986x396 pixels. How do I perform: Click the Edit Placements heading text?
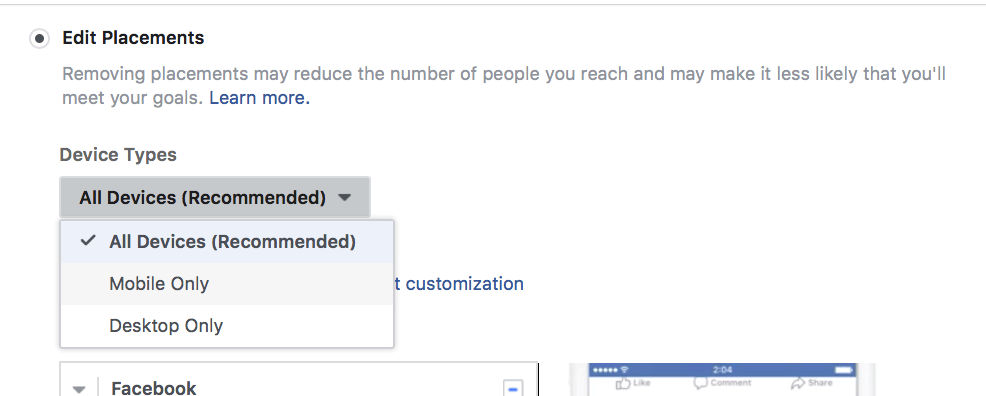(x=133, y=38)
